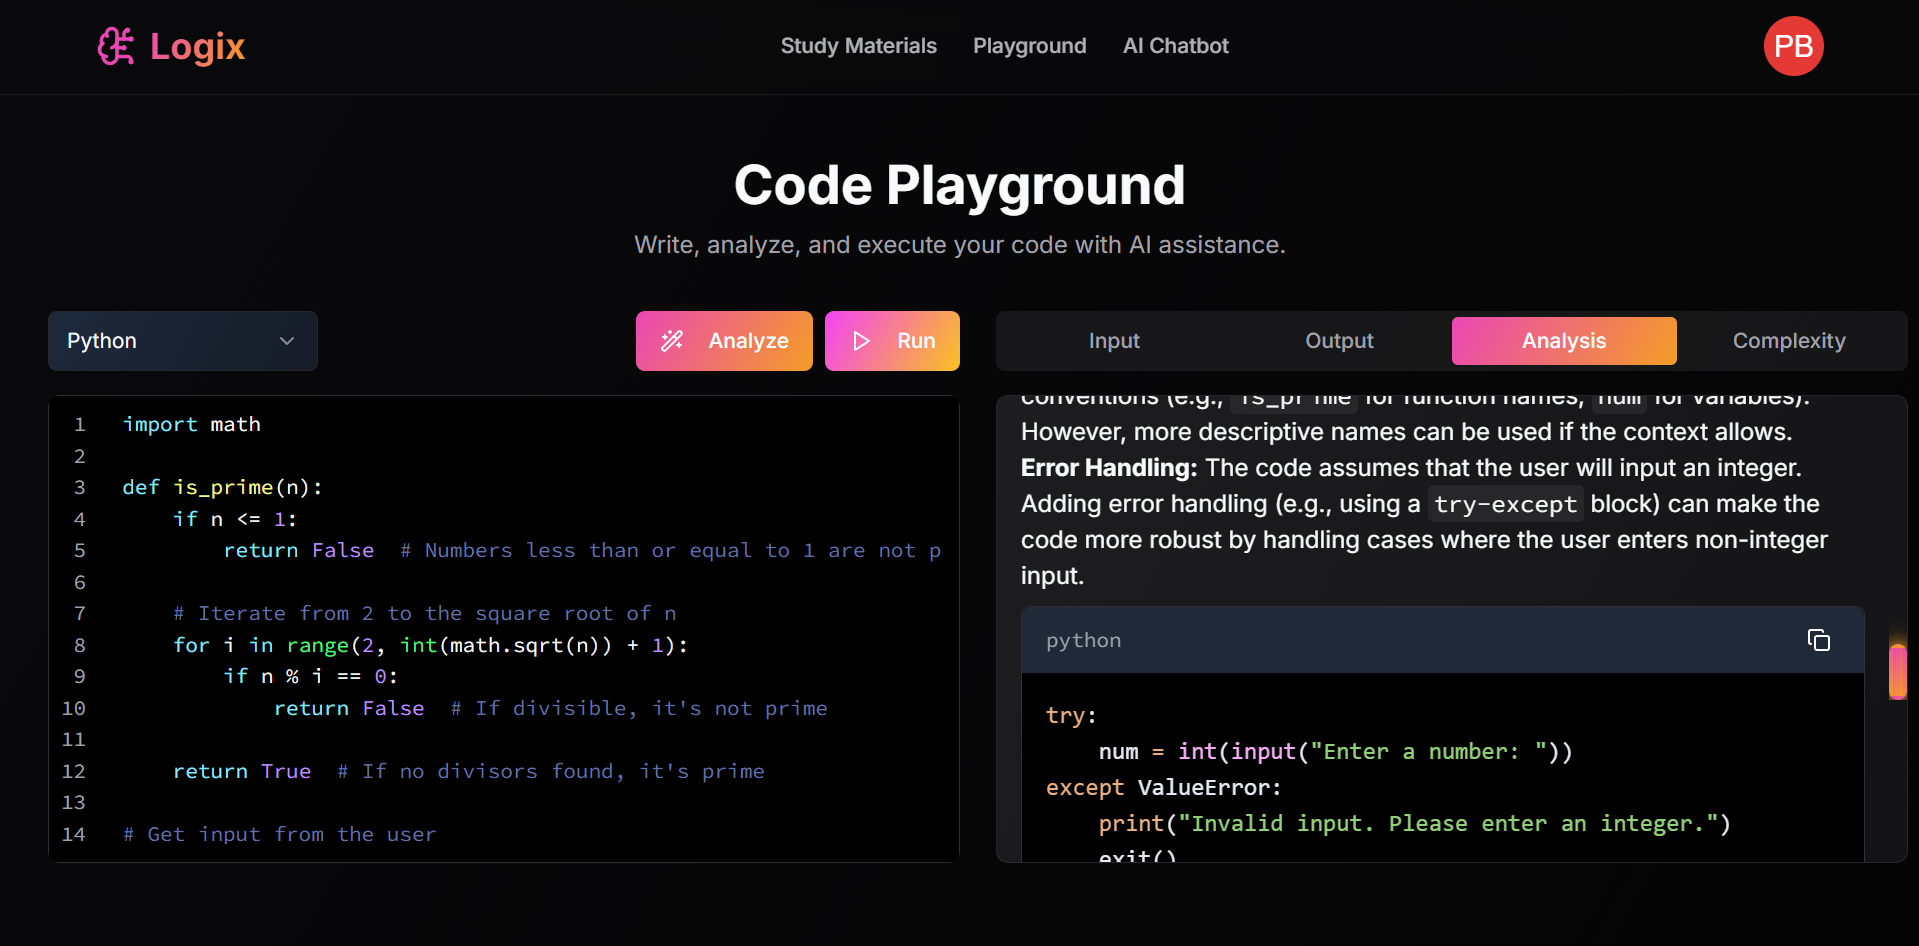Click inside the code editor on line 14
The height and width of the screenshot is (946, 1919).
[x=280, y=834]
